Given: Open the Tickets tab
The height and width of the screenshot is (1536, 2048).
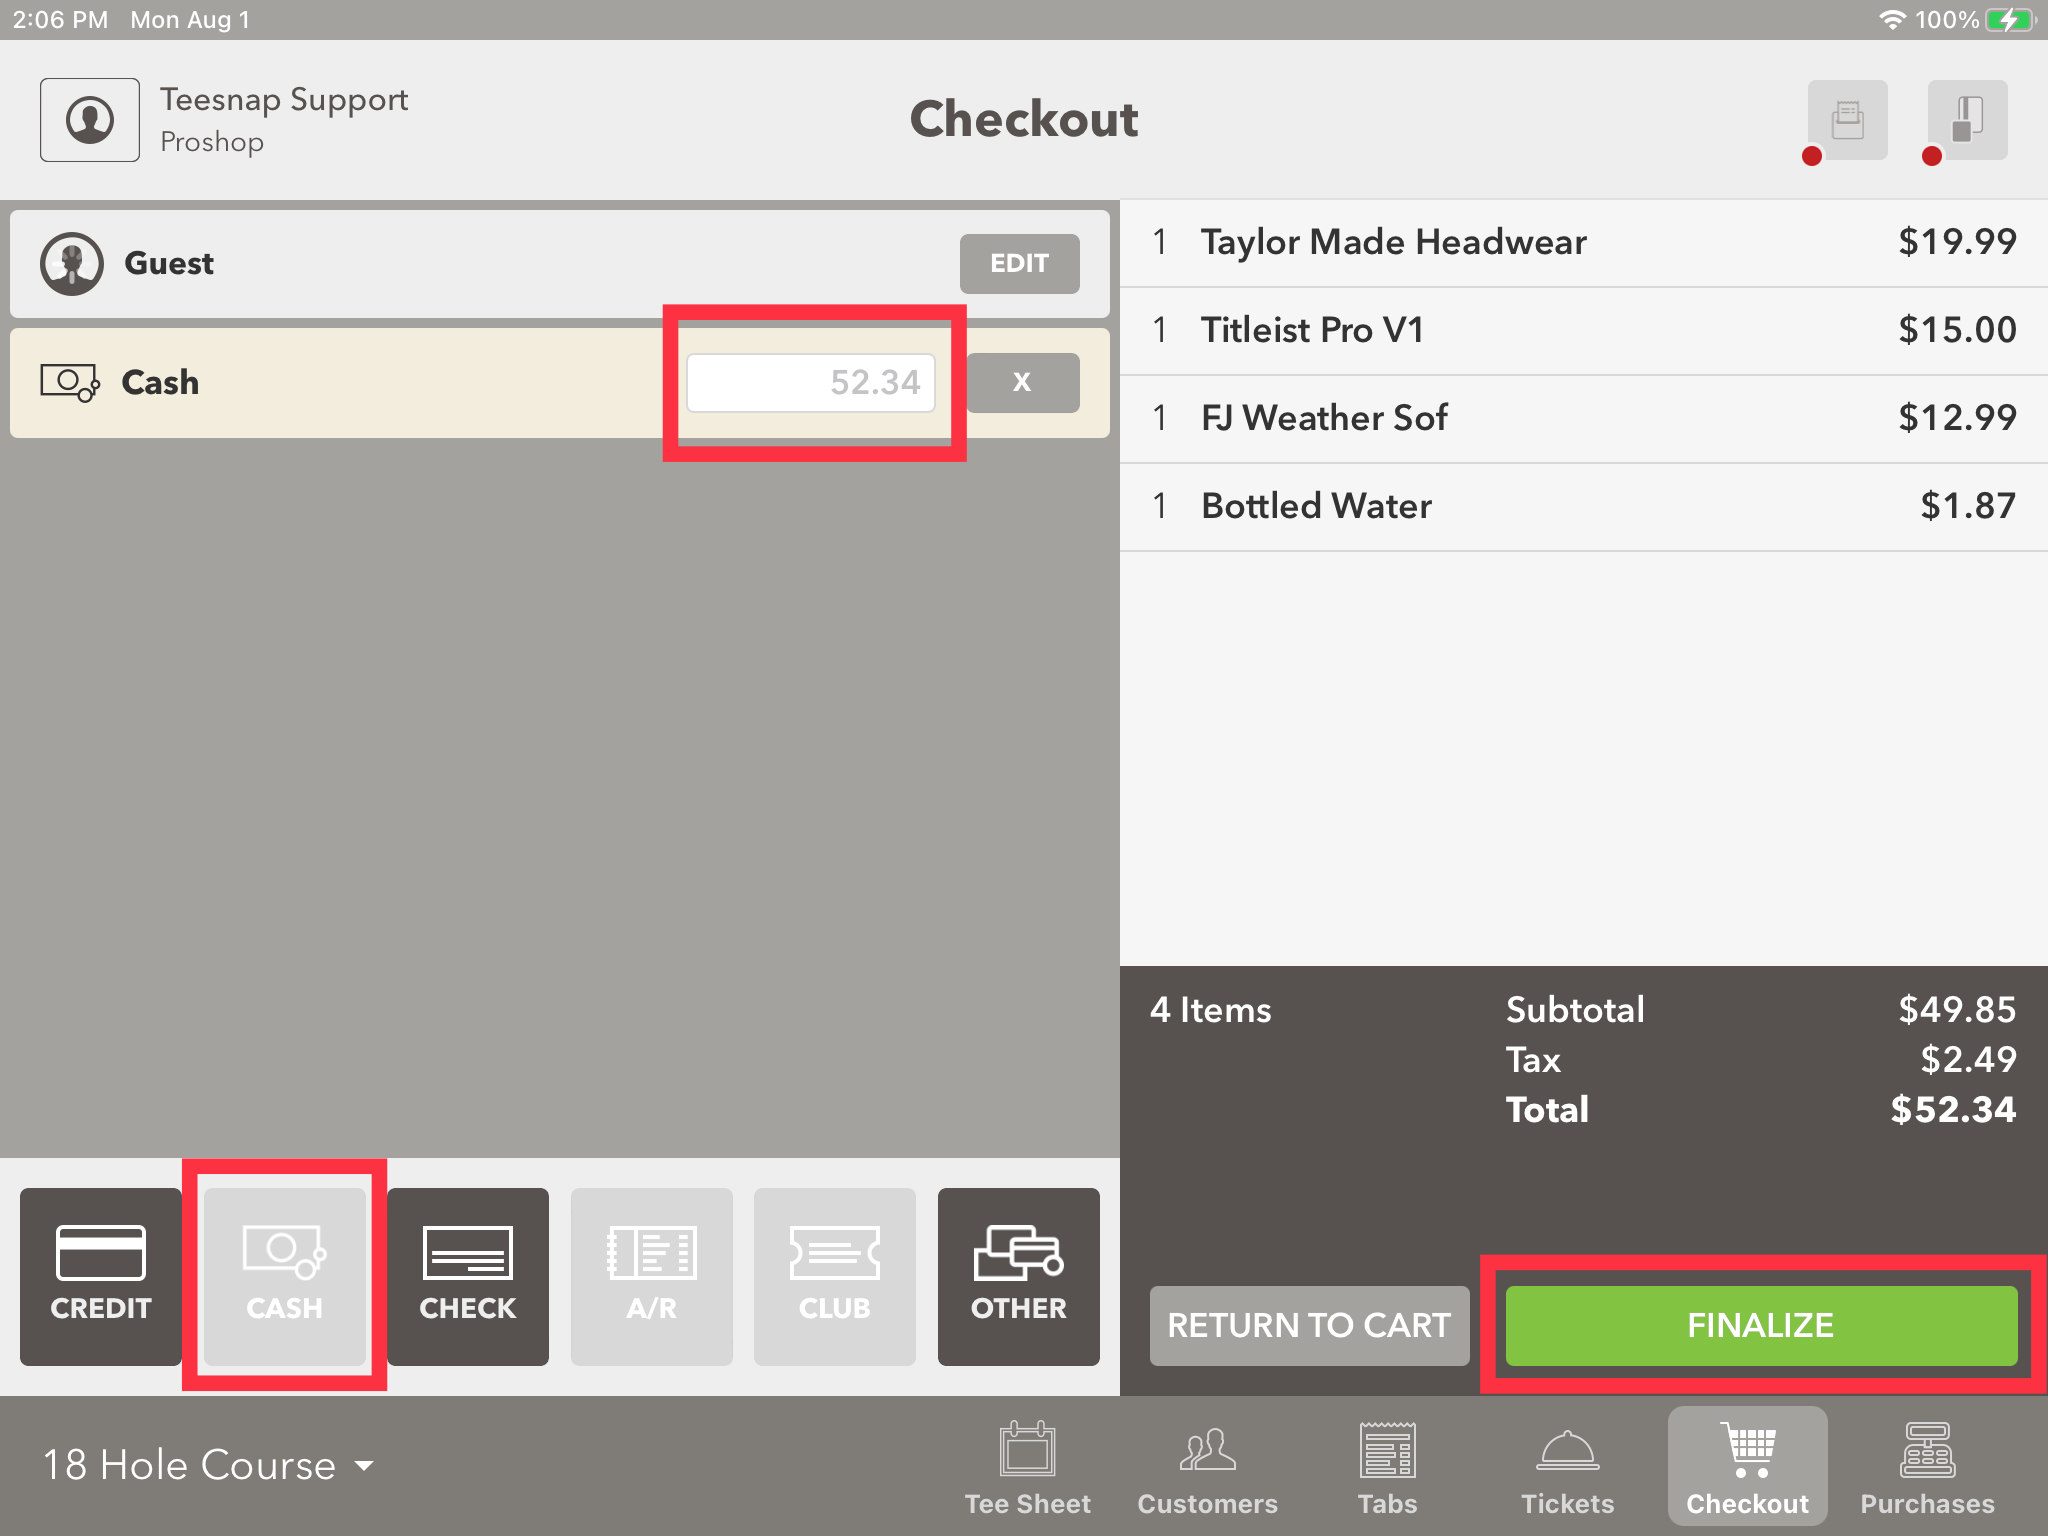Looking at the screenshot, I should point(1567,1467).
